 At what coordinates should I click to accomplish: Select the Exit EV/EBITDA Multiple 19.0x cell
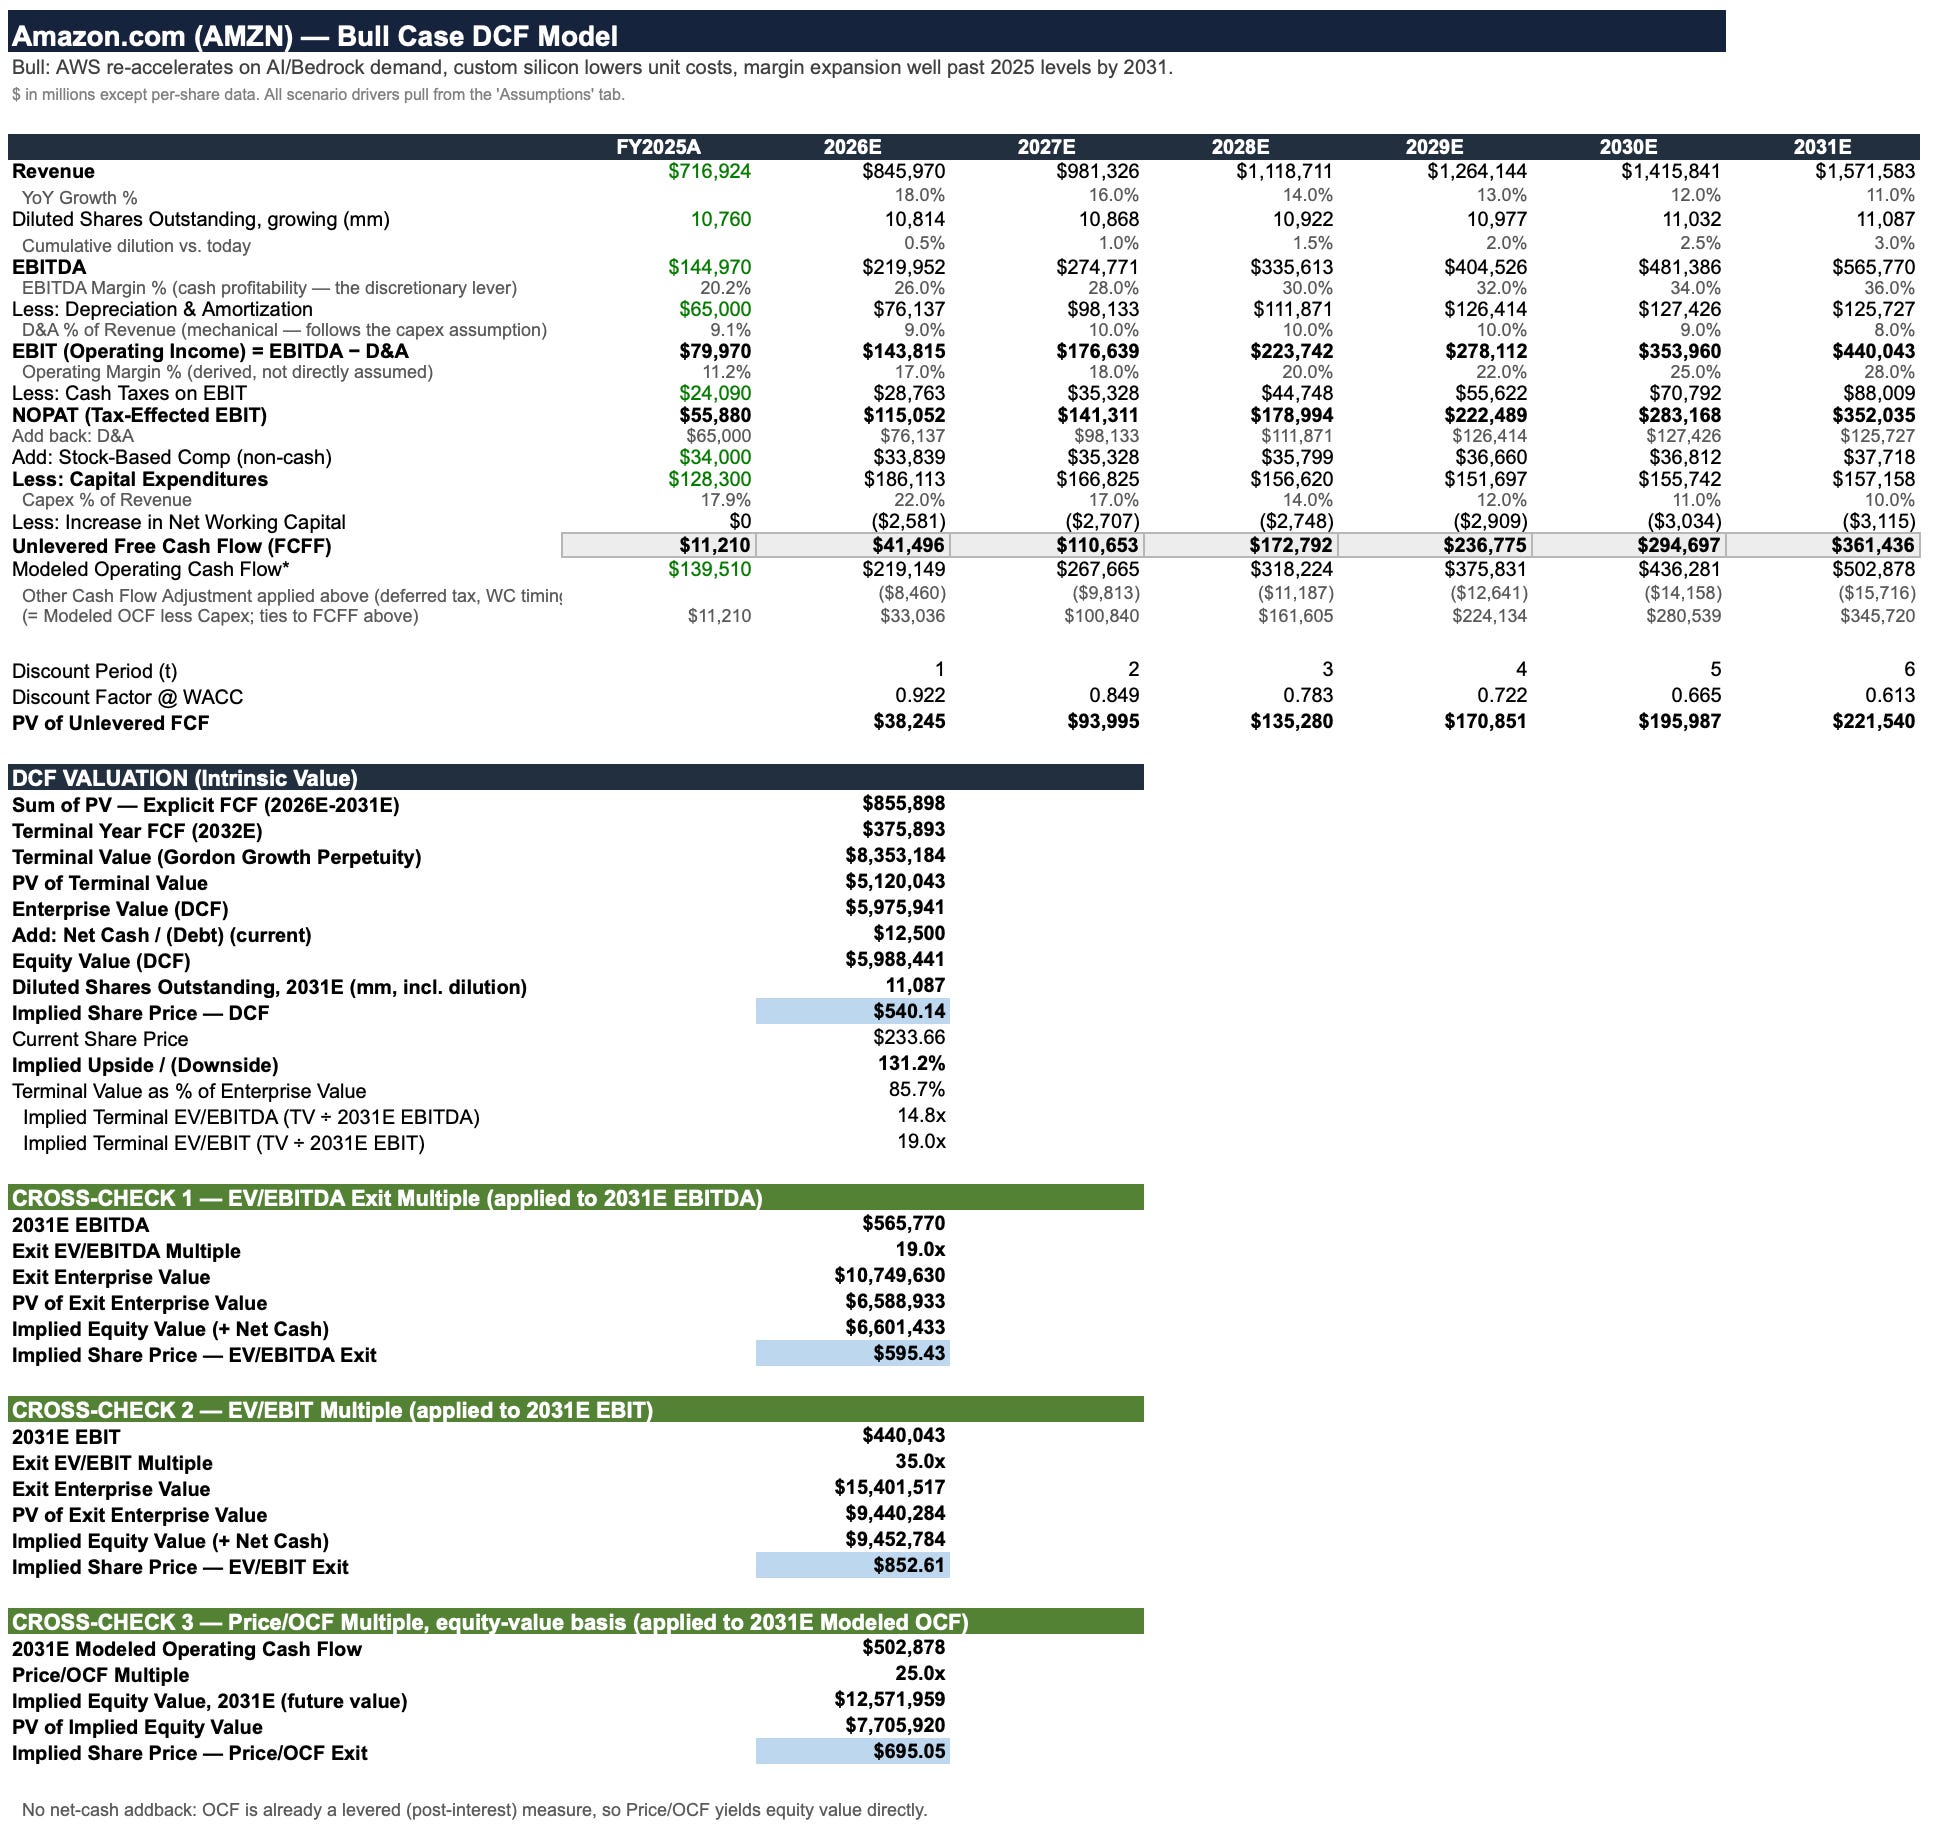click(919, 1249)
